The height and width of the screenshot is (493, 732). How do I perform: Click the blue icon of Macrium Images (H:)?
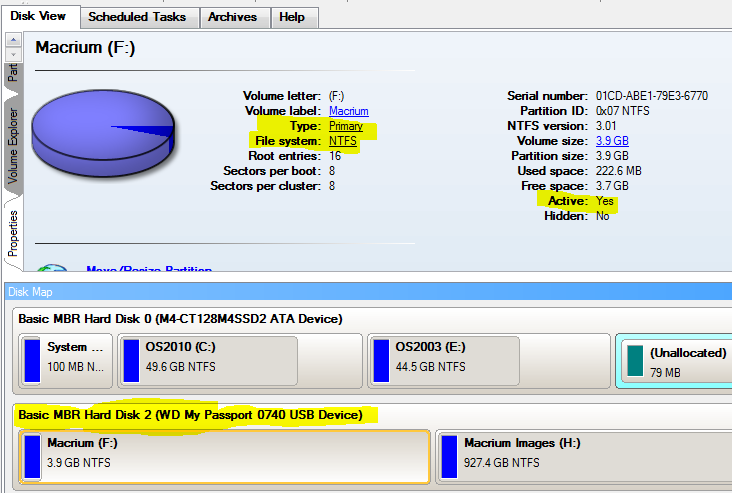[449, 457]
